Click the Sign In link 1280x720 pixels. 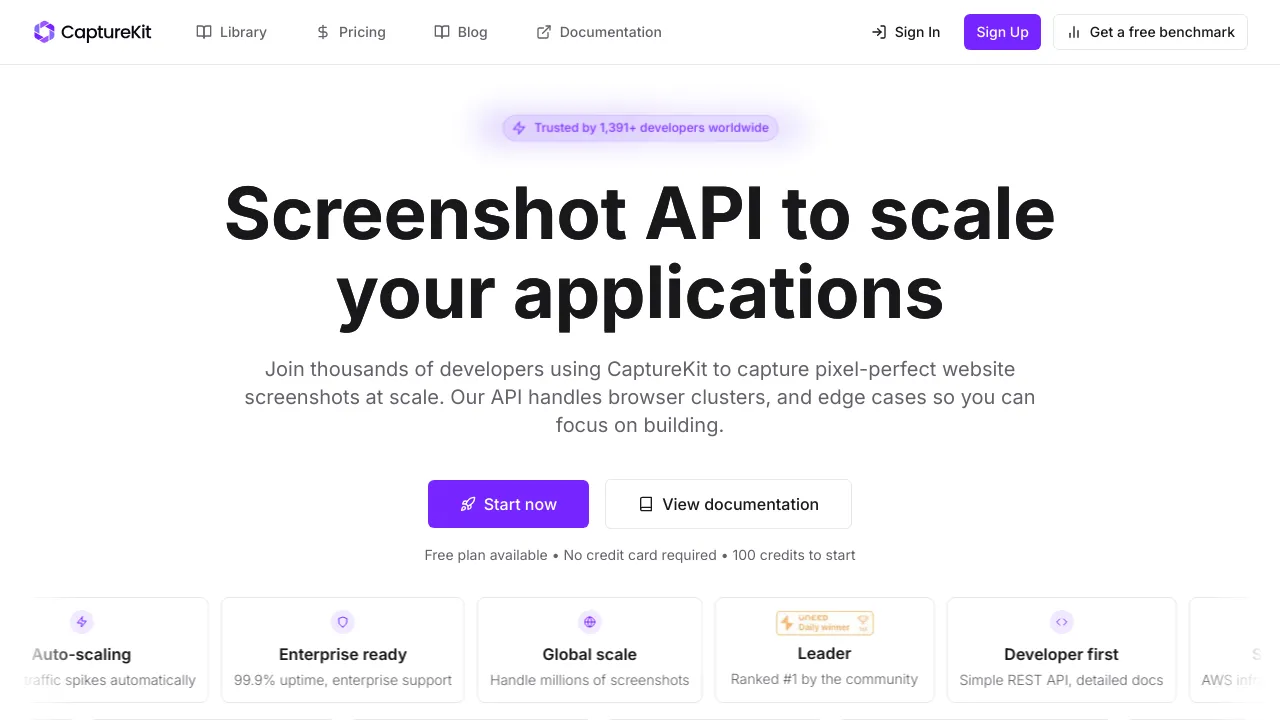click(x=906, y=32)
